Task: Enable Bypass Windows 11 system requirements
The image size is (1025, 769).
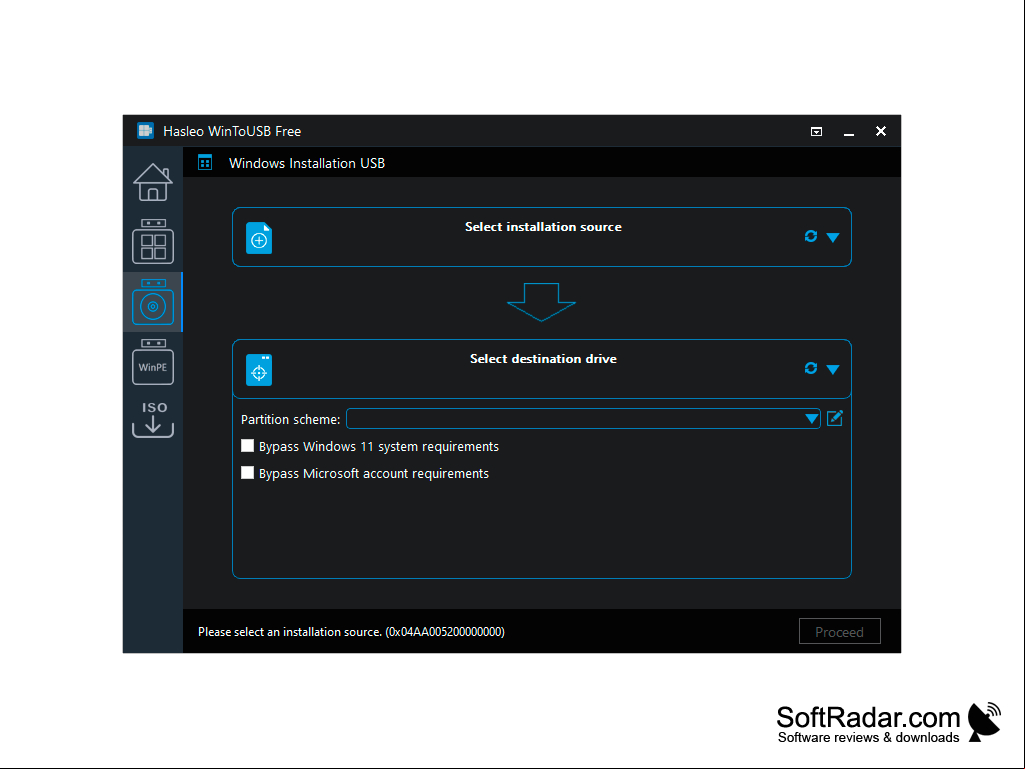Action: tap(247, 446)
